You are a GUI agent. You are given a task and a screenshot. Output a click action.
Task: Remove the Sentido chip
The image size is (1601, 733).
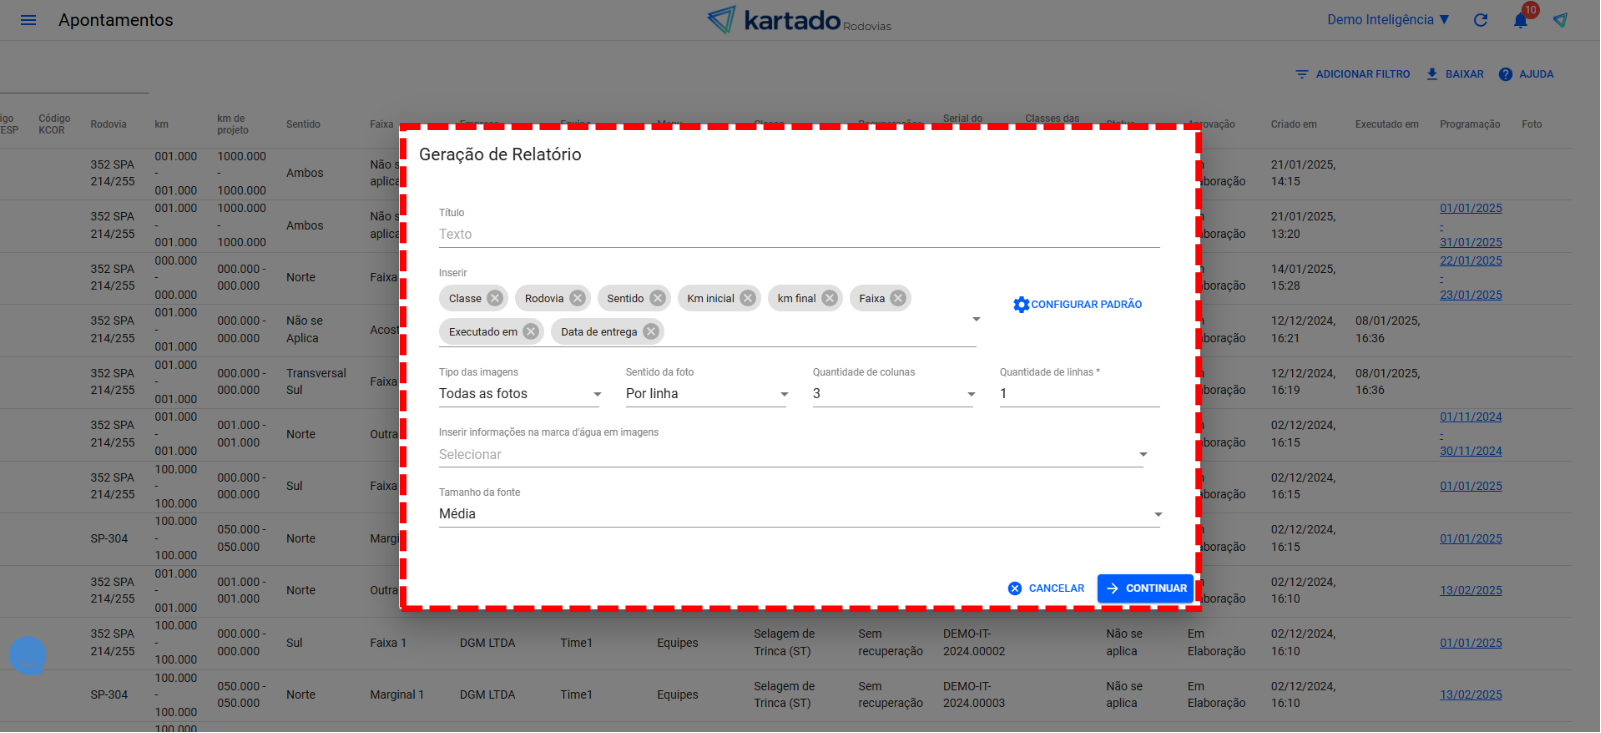click(657, 298)
